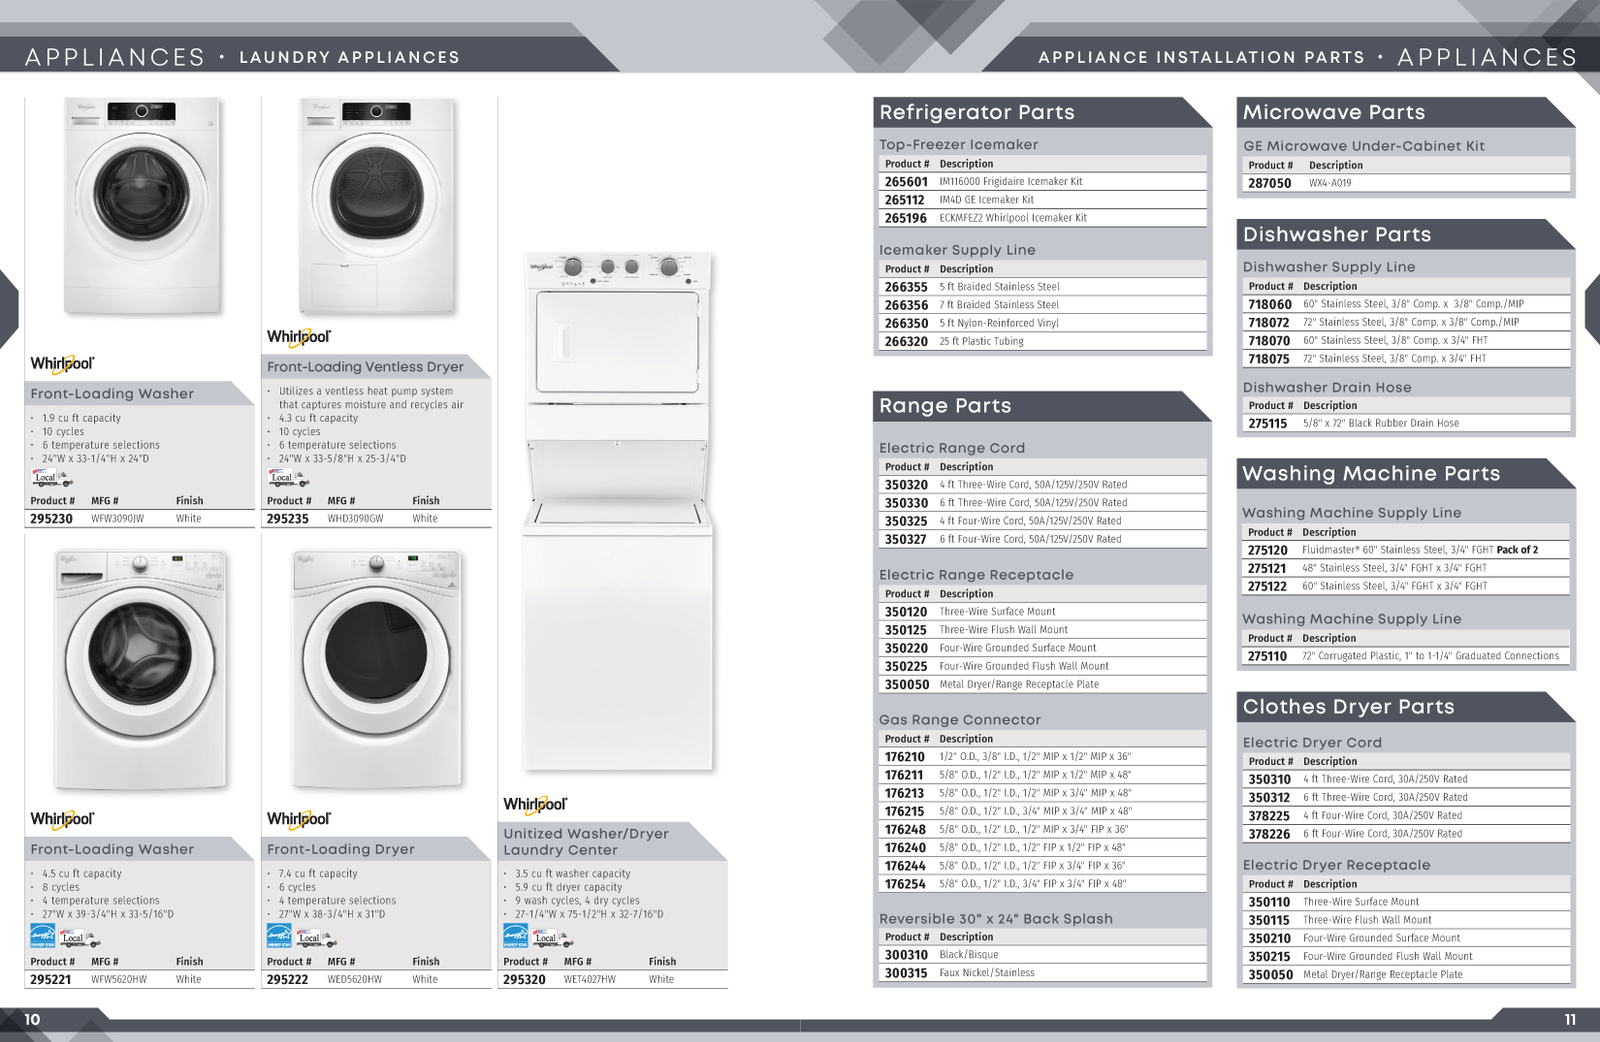1600x1042 pixels.
Task: Click page number 11 in the footer
Action: coord(1569,1020)
